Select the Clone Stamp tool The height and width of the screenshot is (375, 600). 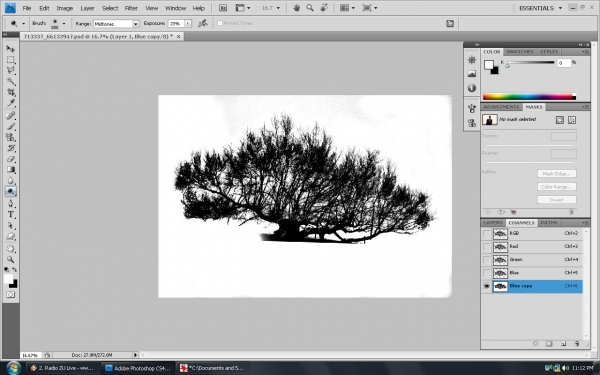(x=10, y=137)
